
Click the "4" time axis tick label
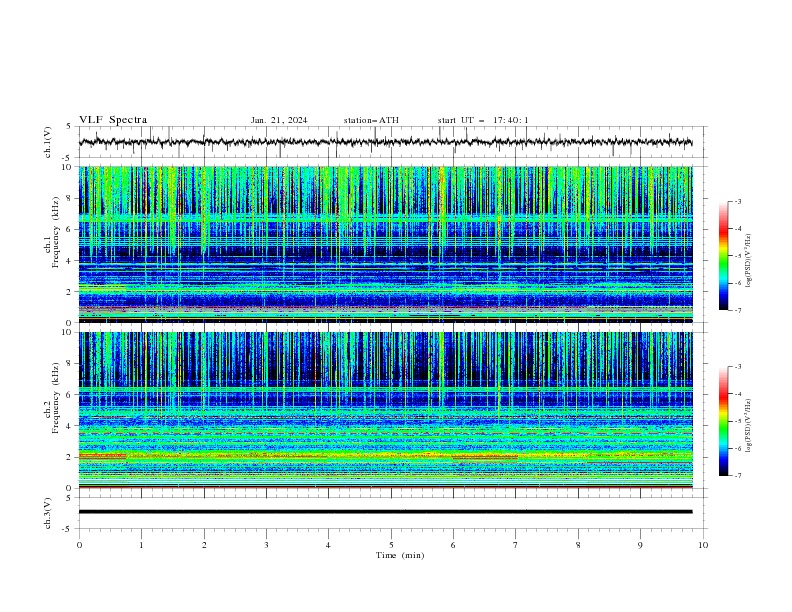coord(328,545)
